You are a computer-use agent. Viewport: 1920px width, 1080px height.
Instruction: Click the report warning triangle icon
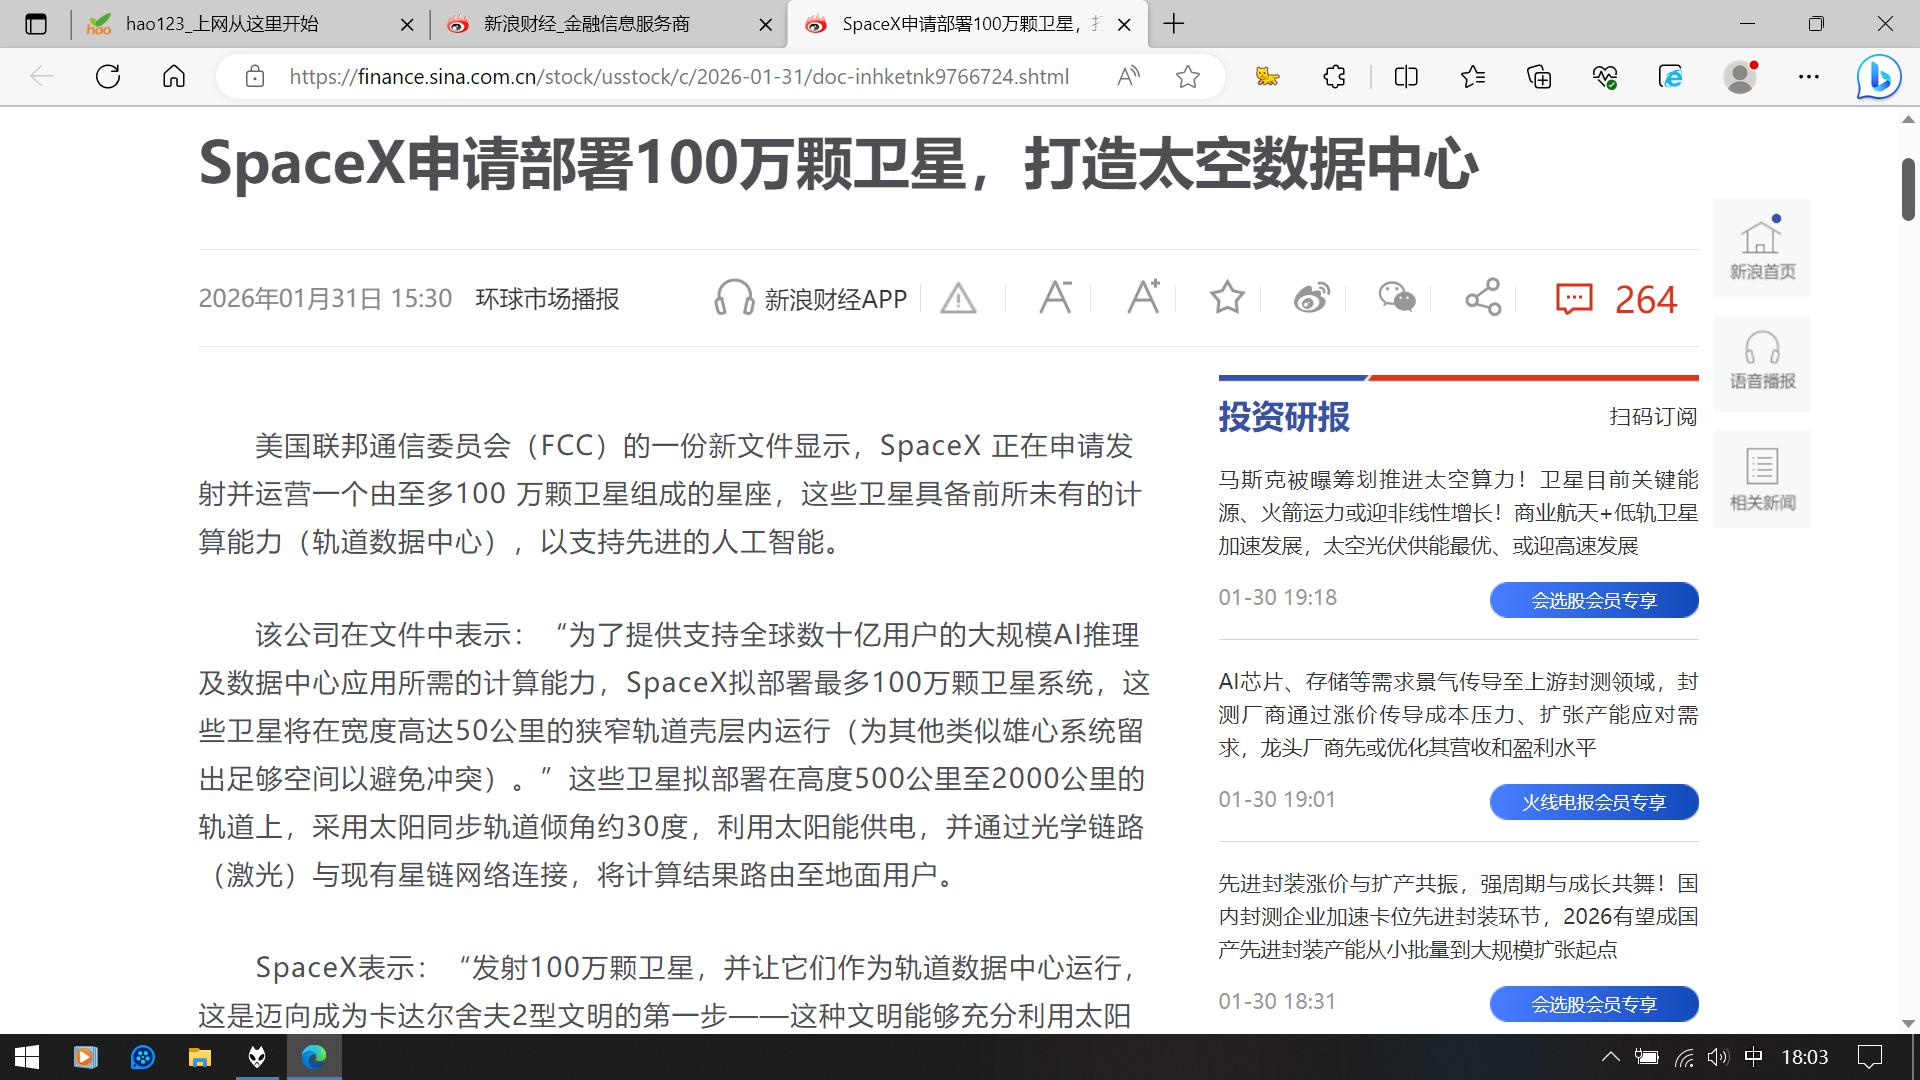(958, 298)
